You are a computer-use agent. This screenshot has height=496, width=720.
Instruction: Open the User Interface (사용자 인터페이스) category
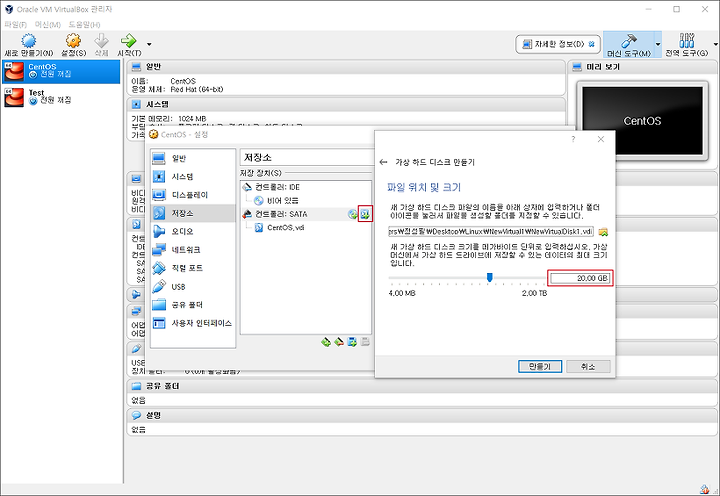(193, 323)
